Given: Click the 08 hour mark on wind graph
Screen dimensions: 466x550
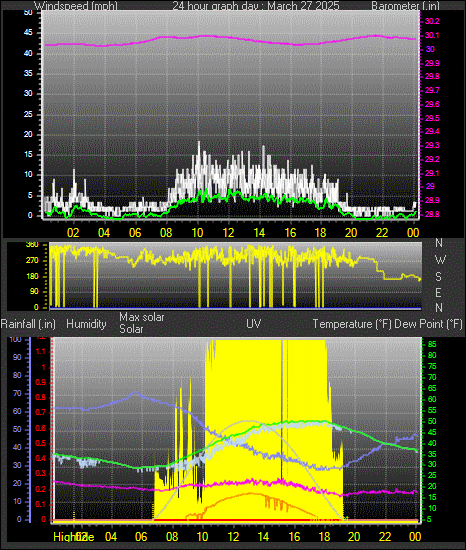Looking at the screenshot, I should (x=166, y=233).
